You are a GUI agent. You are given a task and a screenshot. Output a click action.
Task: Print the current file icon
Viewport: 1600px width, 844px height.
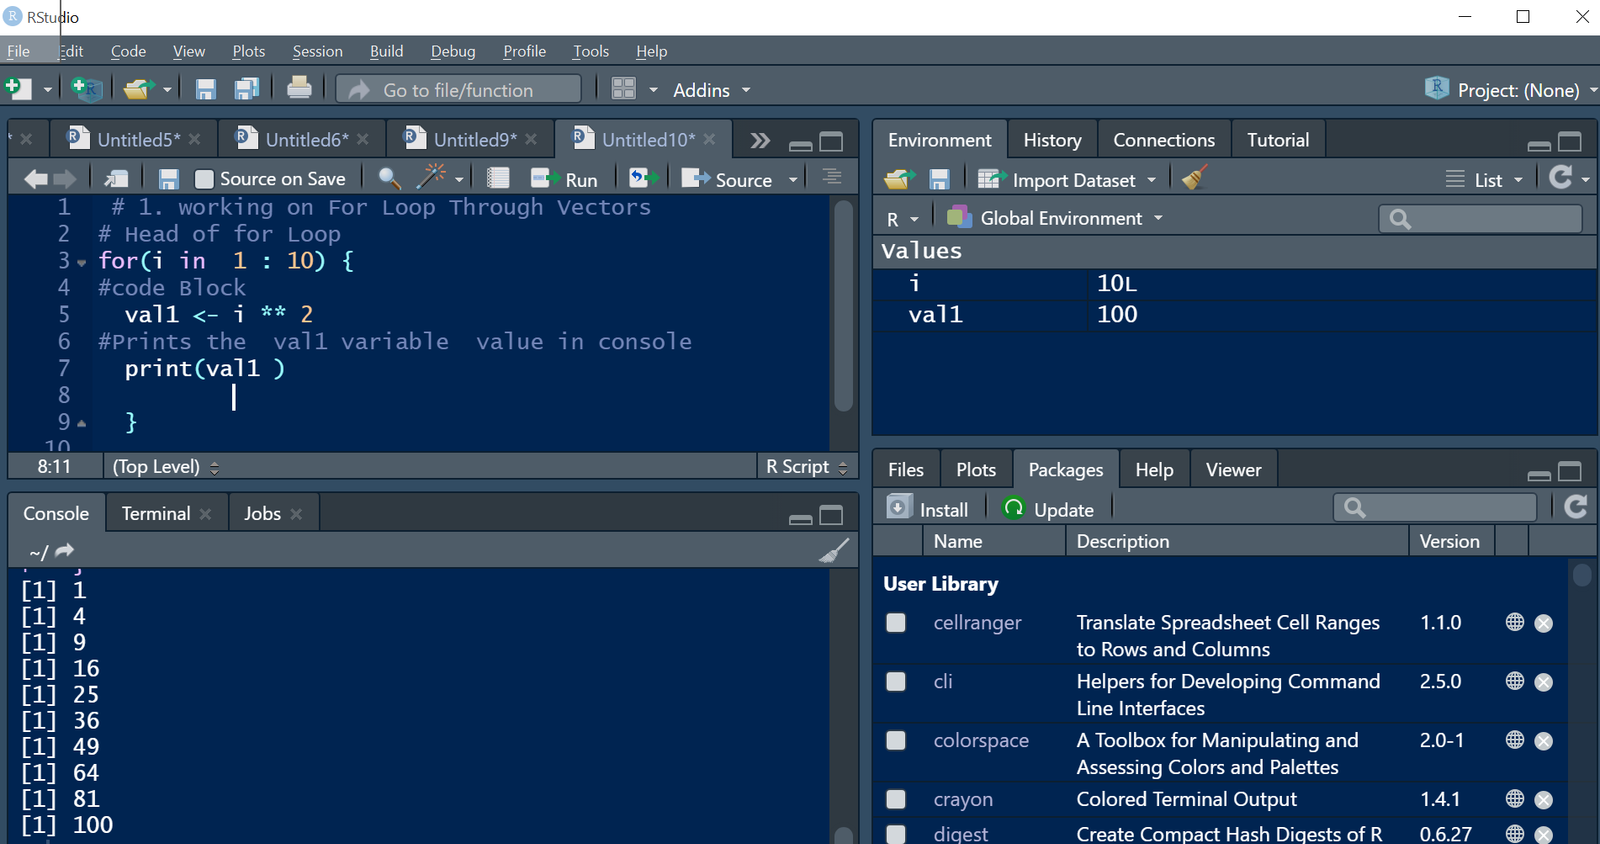click(299, 88)
